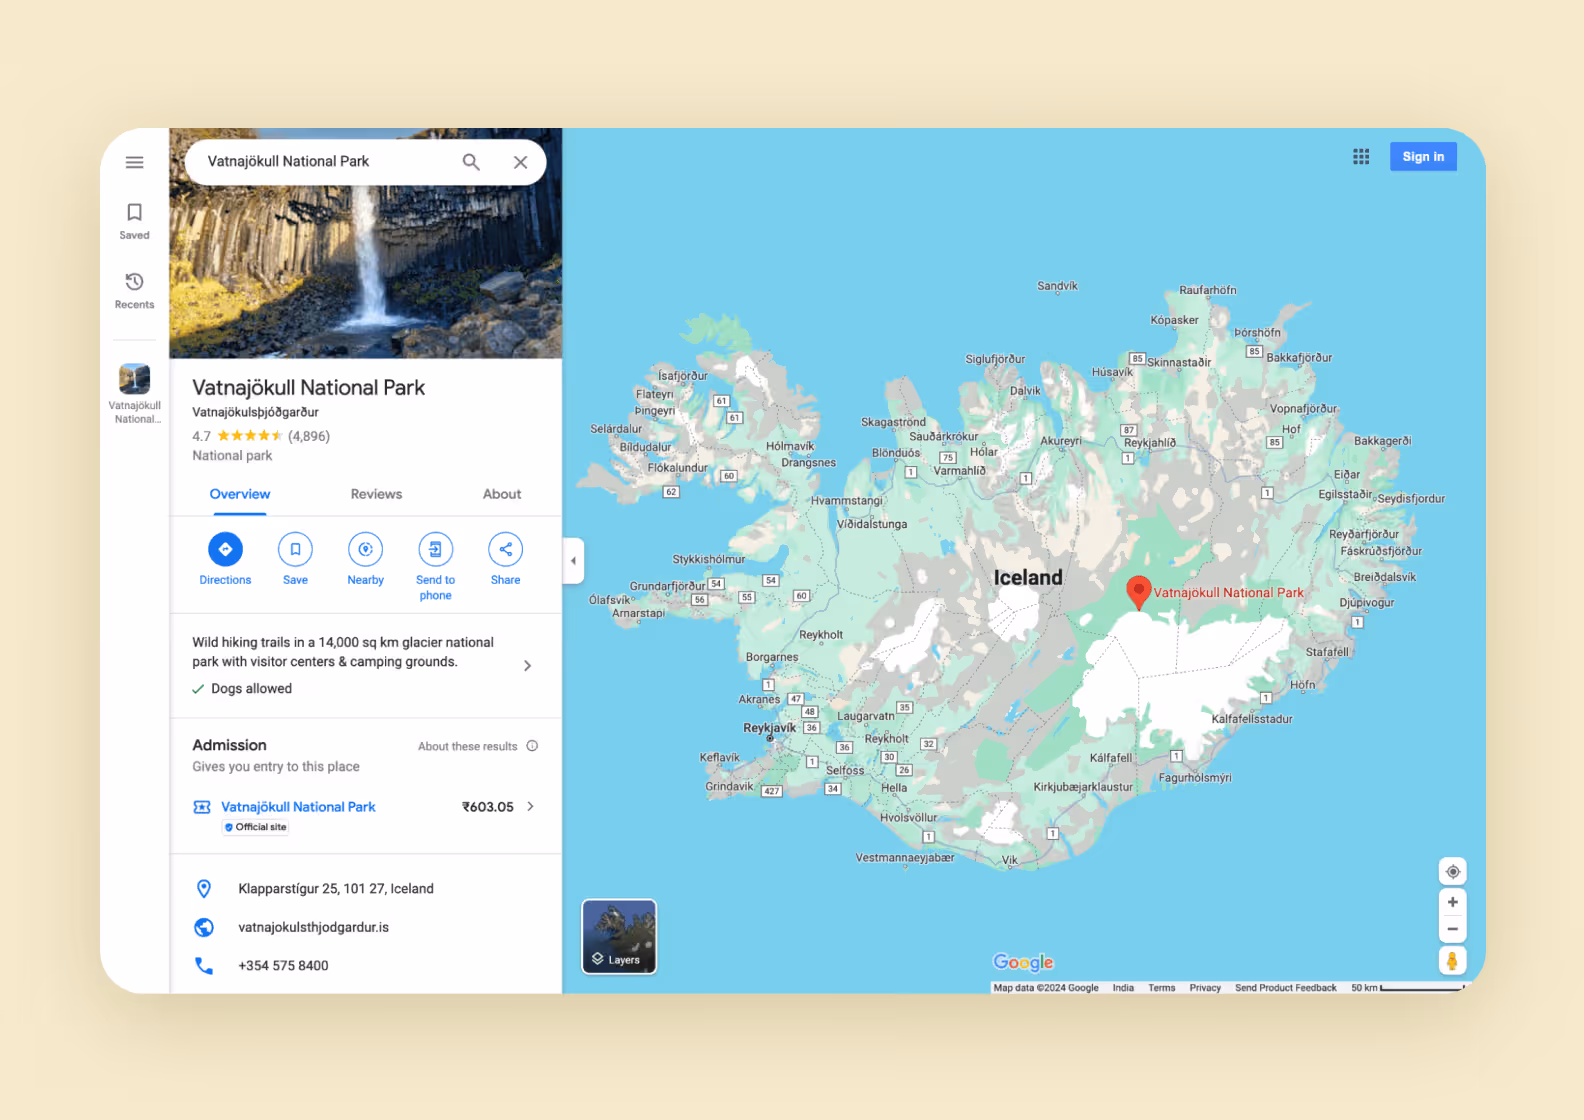Viewport: 1584px width, 1120px height.
Task: Click the address location pin icon
Action: (204, 889)
